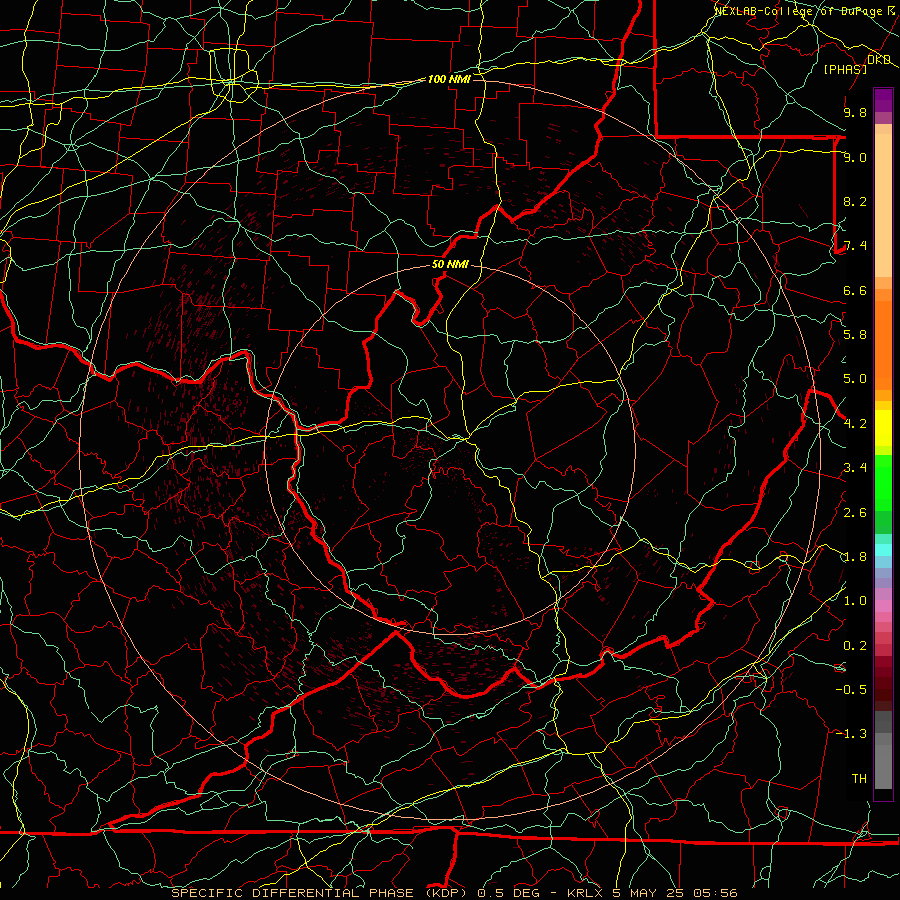Pick the light peach segment of the scale
900x900 pixels.
(x=883, y=205)
